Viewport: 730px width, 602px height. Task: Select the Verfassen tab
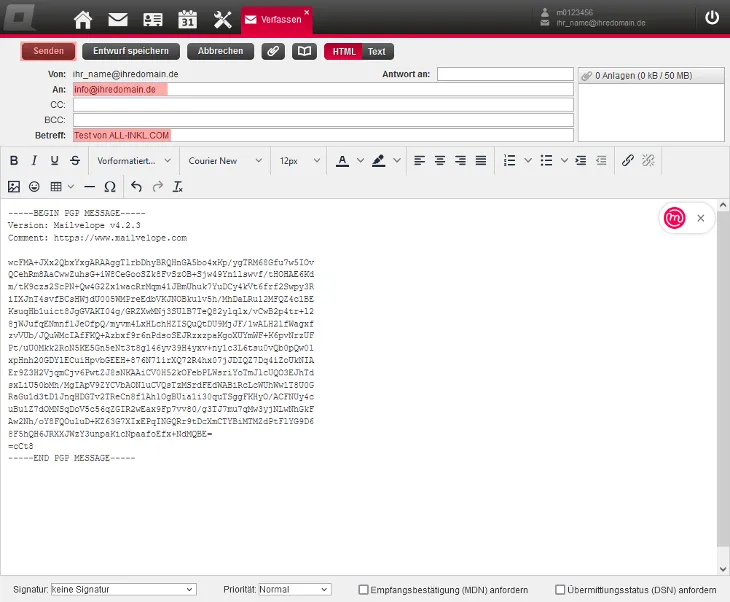click(x=277, y=20)
